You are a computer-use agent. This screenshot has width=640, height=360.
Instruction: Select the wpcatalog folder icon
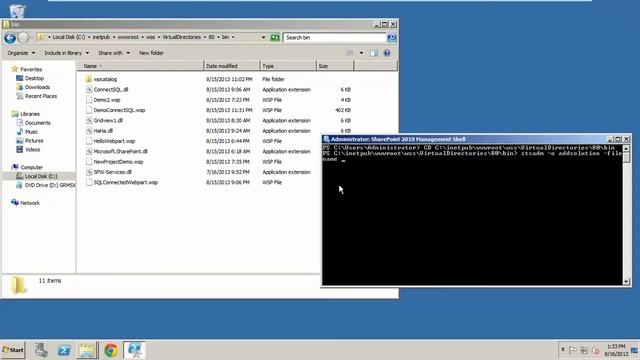pos(89,79)
